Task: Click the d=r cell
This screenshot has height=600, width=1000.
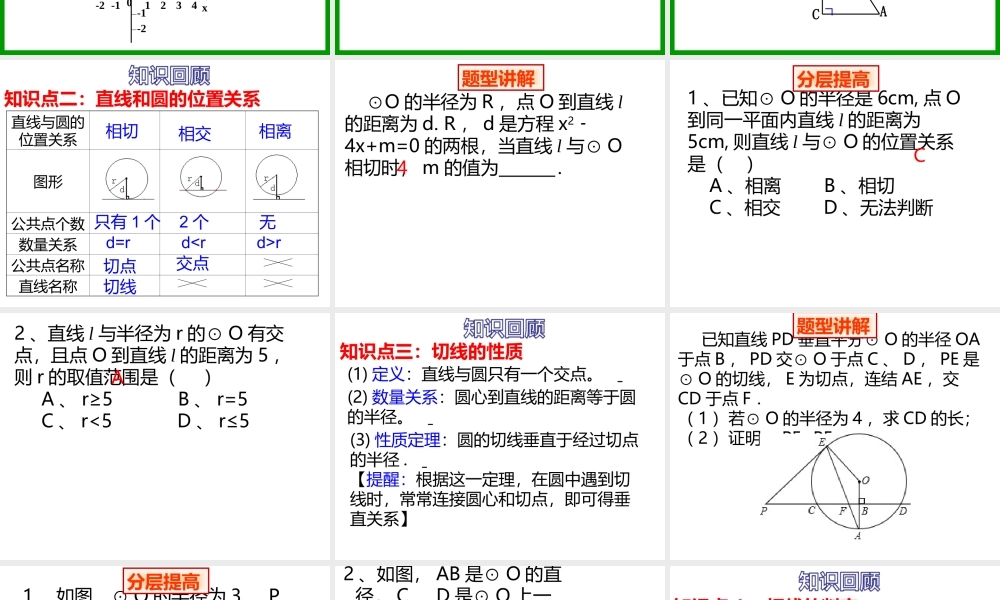Action: click(118, 242)
